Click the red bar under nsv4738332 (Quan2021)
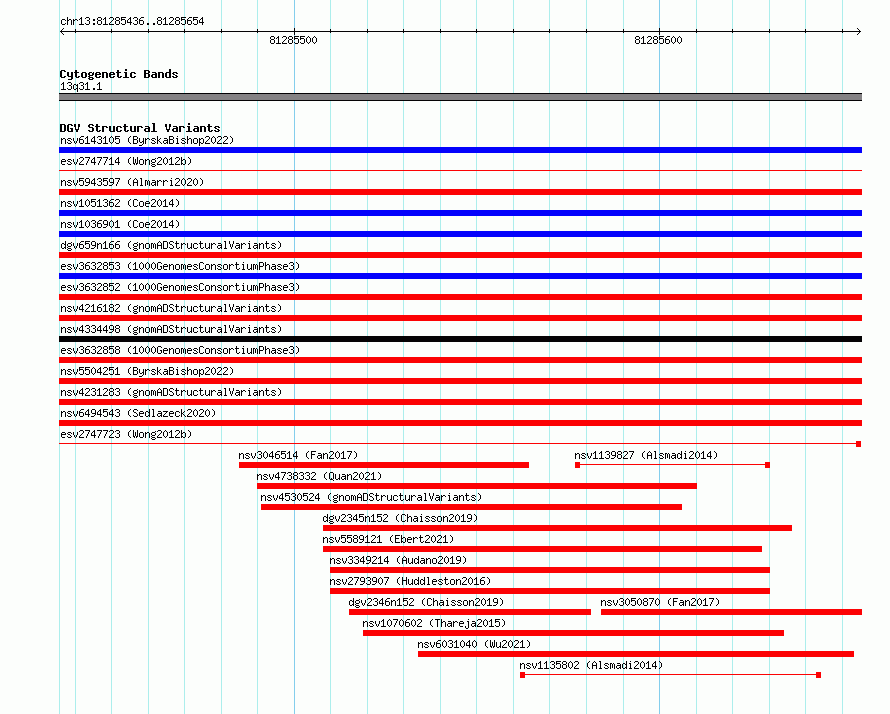Viewport: 890px width, 714px height. [x=477, y=486]
